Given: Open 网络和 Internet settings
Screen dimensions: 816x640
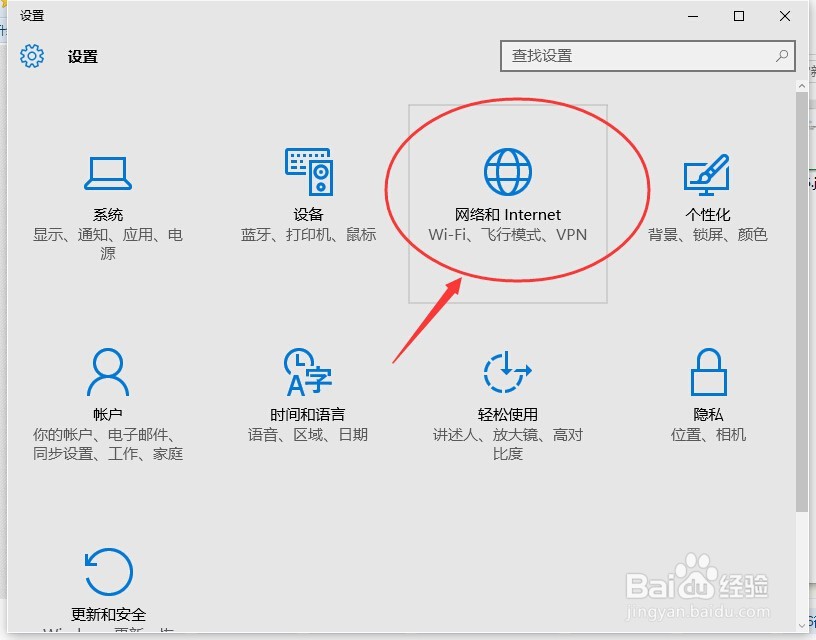Looking at the screenshot, I should pos(508,170).
